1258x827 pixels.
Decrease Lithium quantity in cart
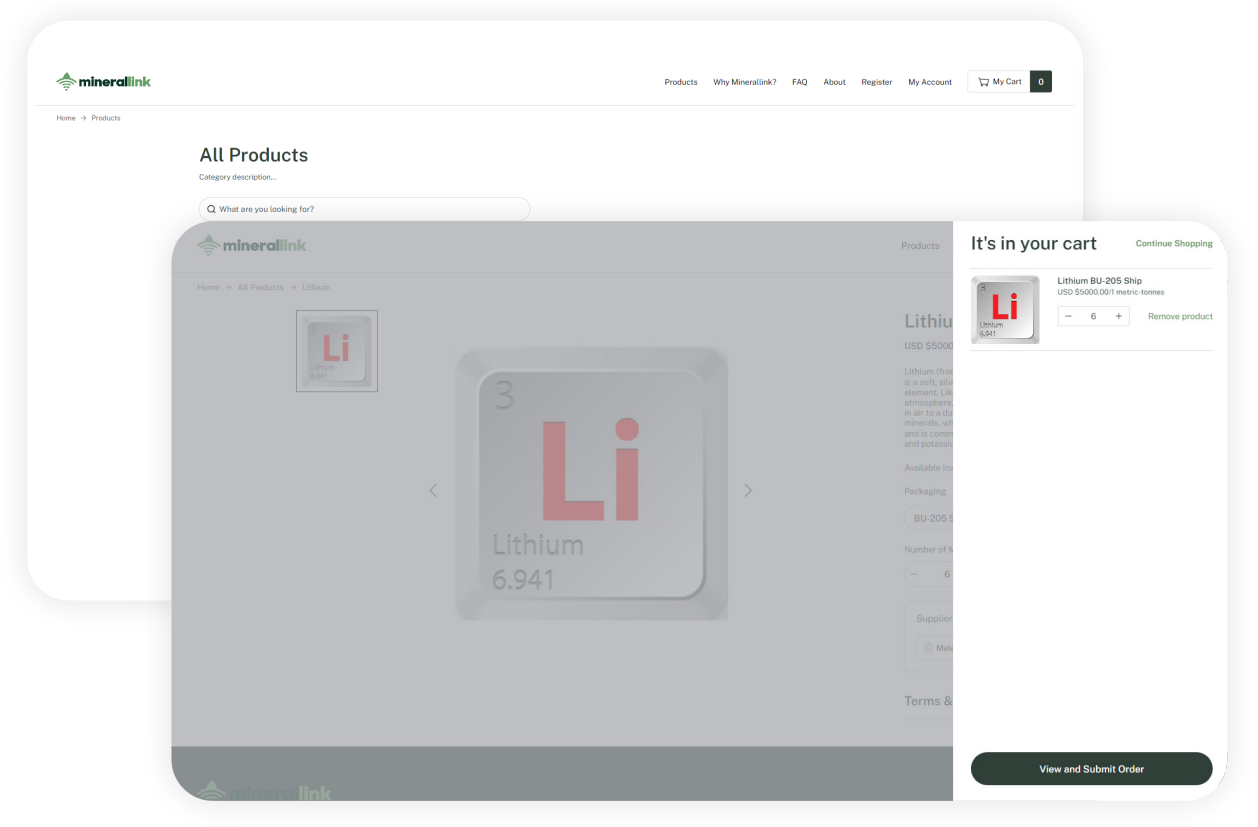pos(1068,316)
